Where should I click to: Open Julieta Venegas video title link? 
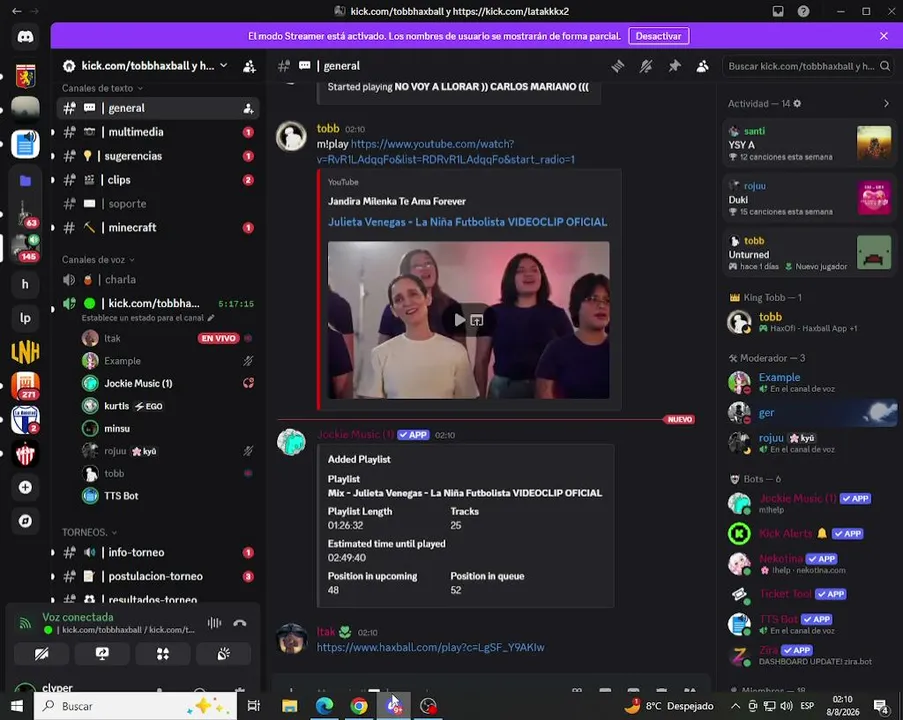(x=467, y=222)
